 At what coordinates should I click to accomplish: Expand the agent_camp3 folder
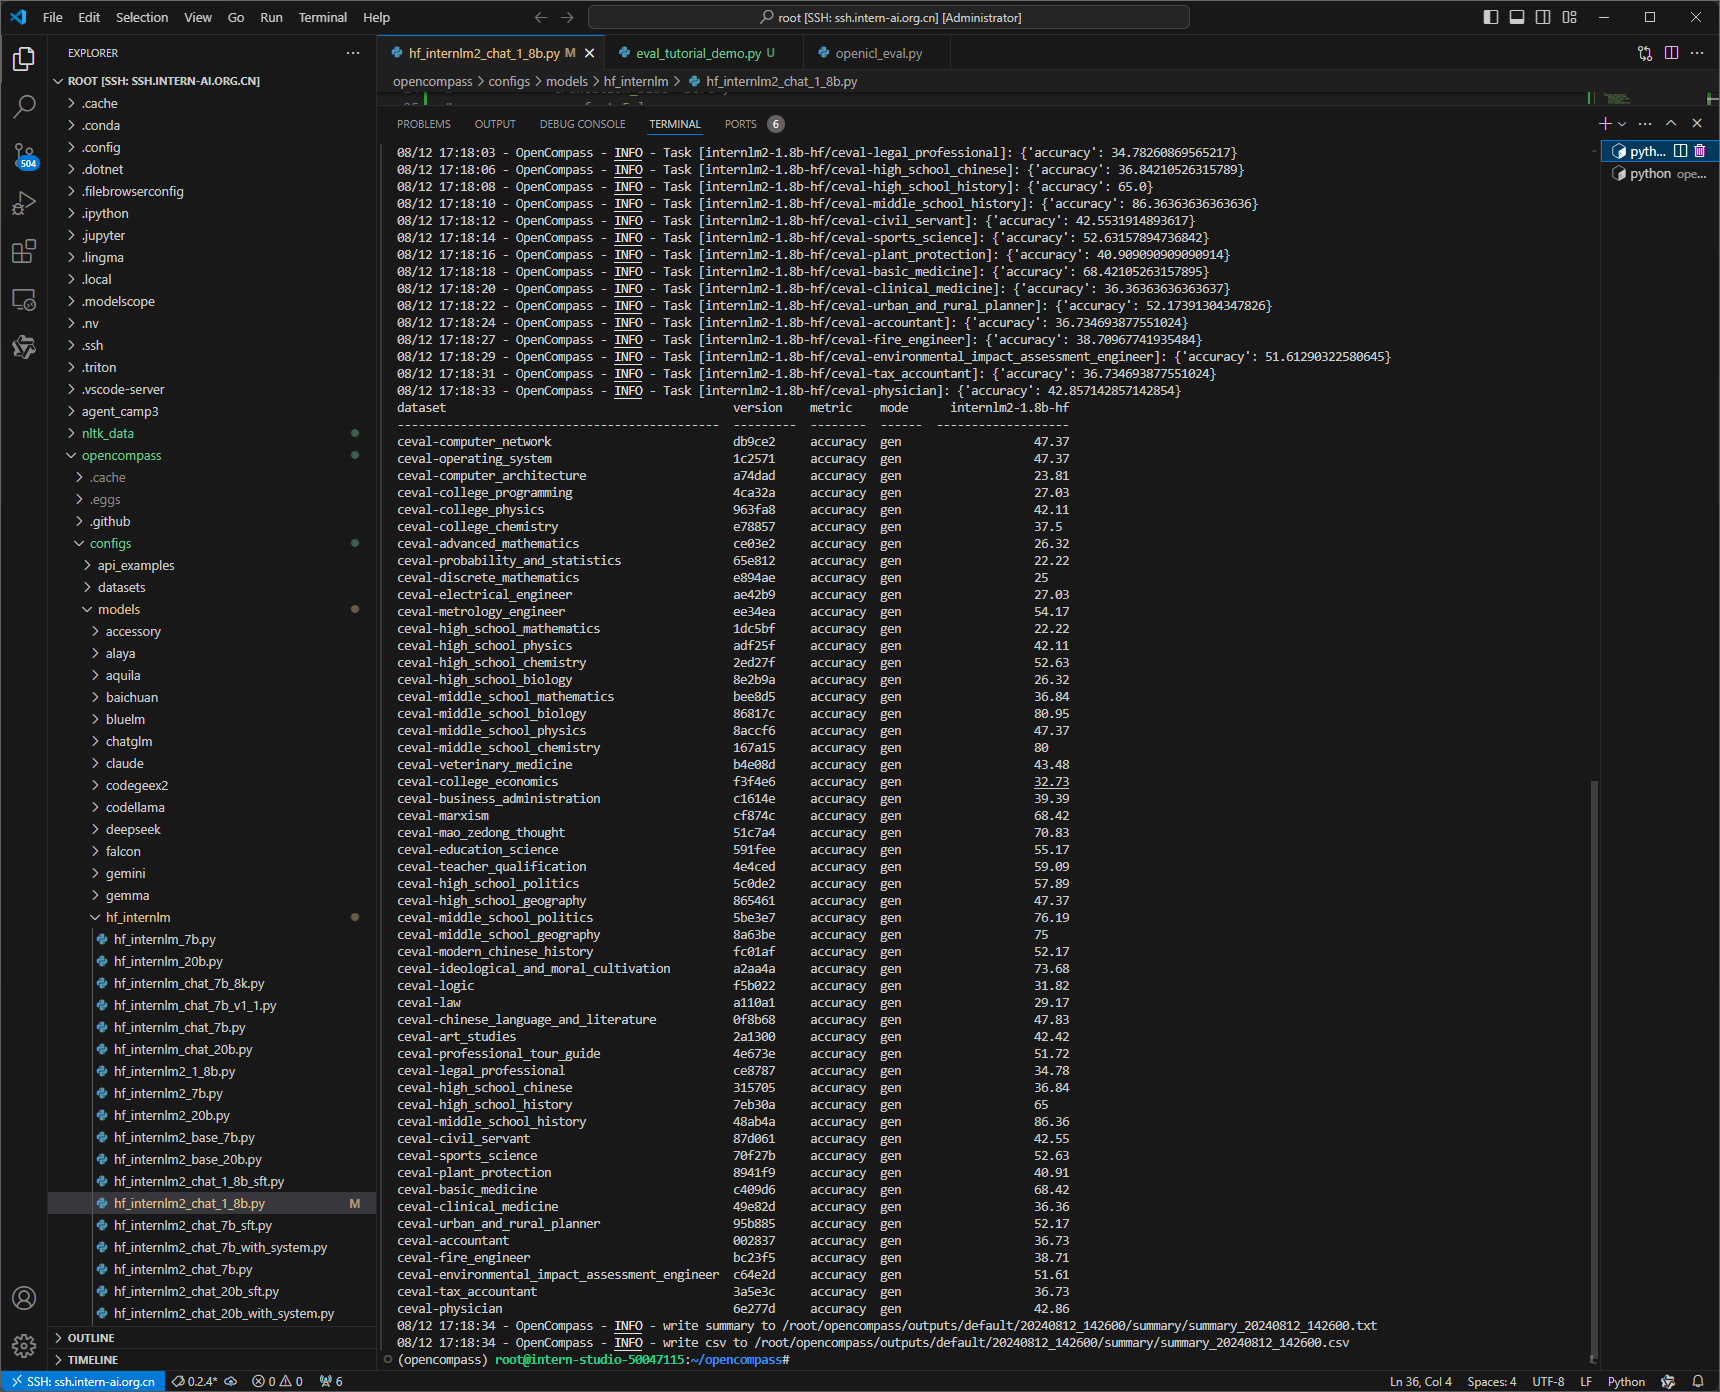[212, 411]
